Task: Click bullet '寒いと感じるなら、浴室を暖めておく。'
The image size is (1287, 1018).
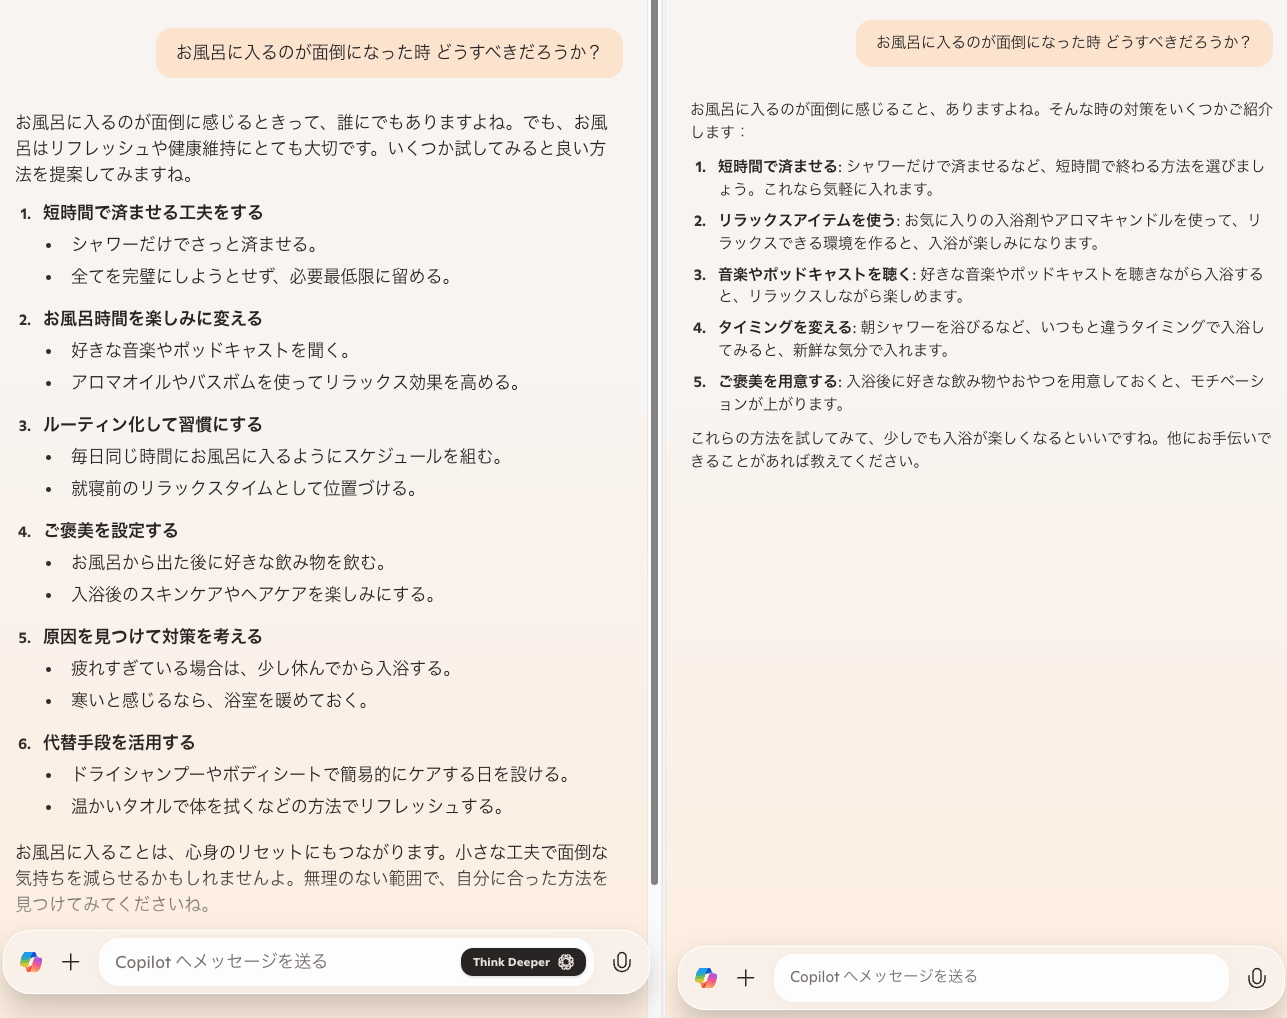Action: (x=220, y=700)
